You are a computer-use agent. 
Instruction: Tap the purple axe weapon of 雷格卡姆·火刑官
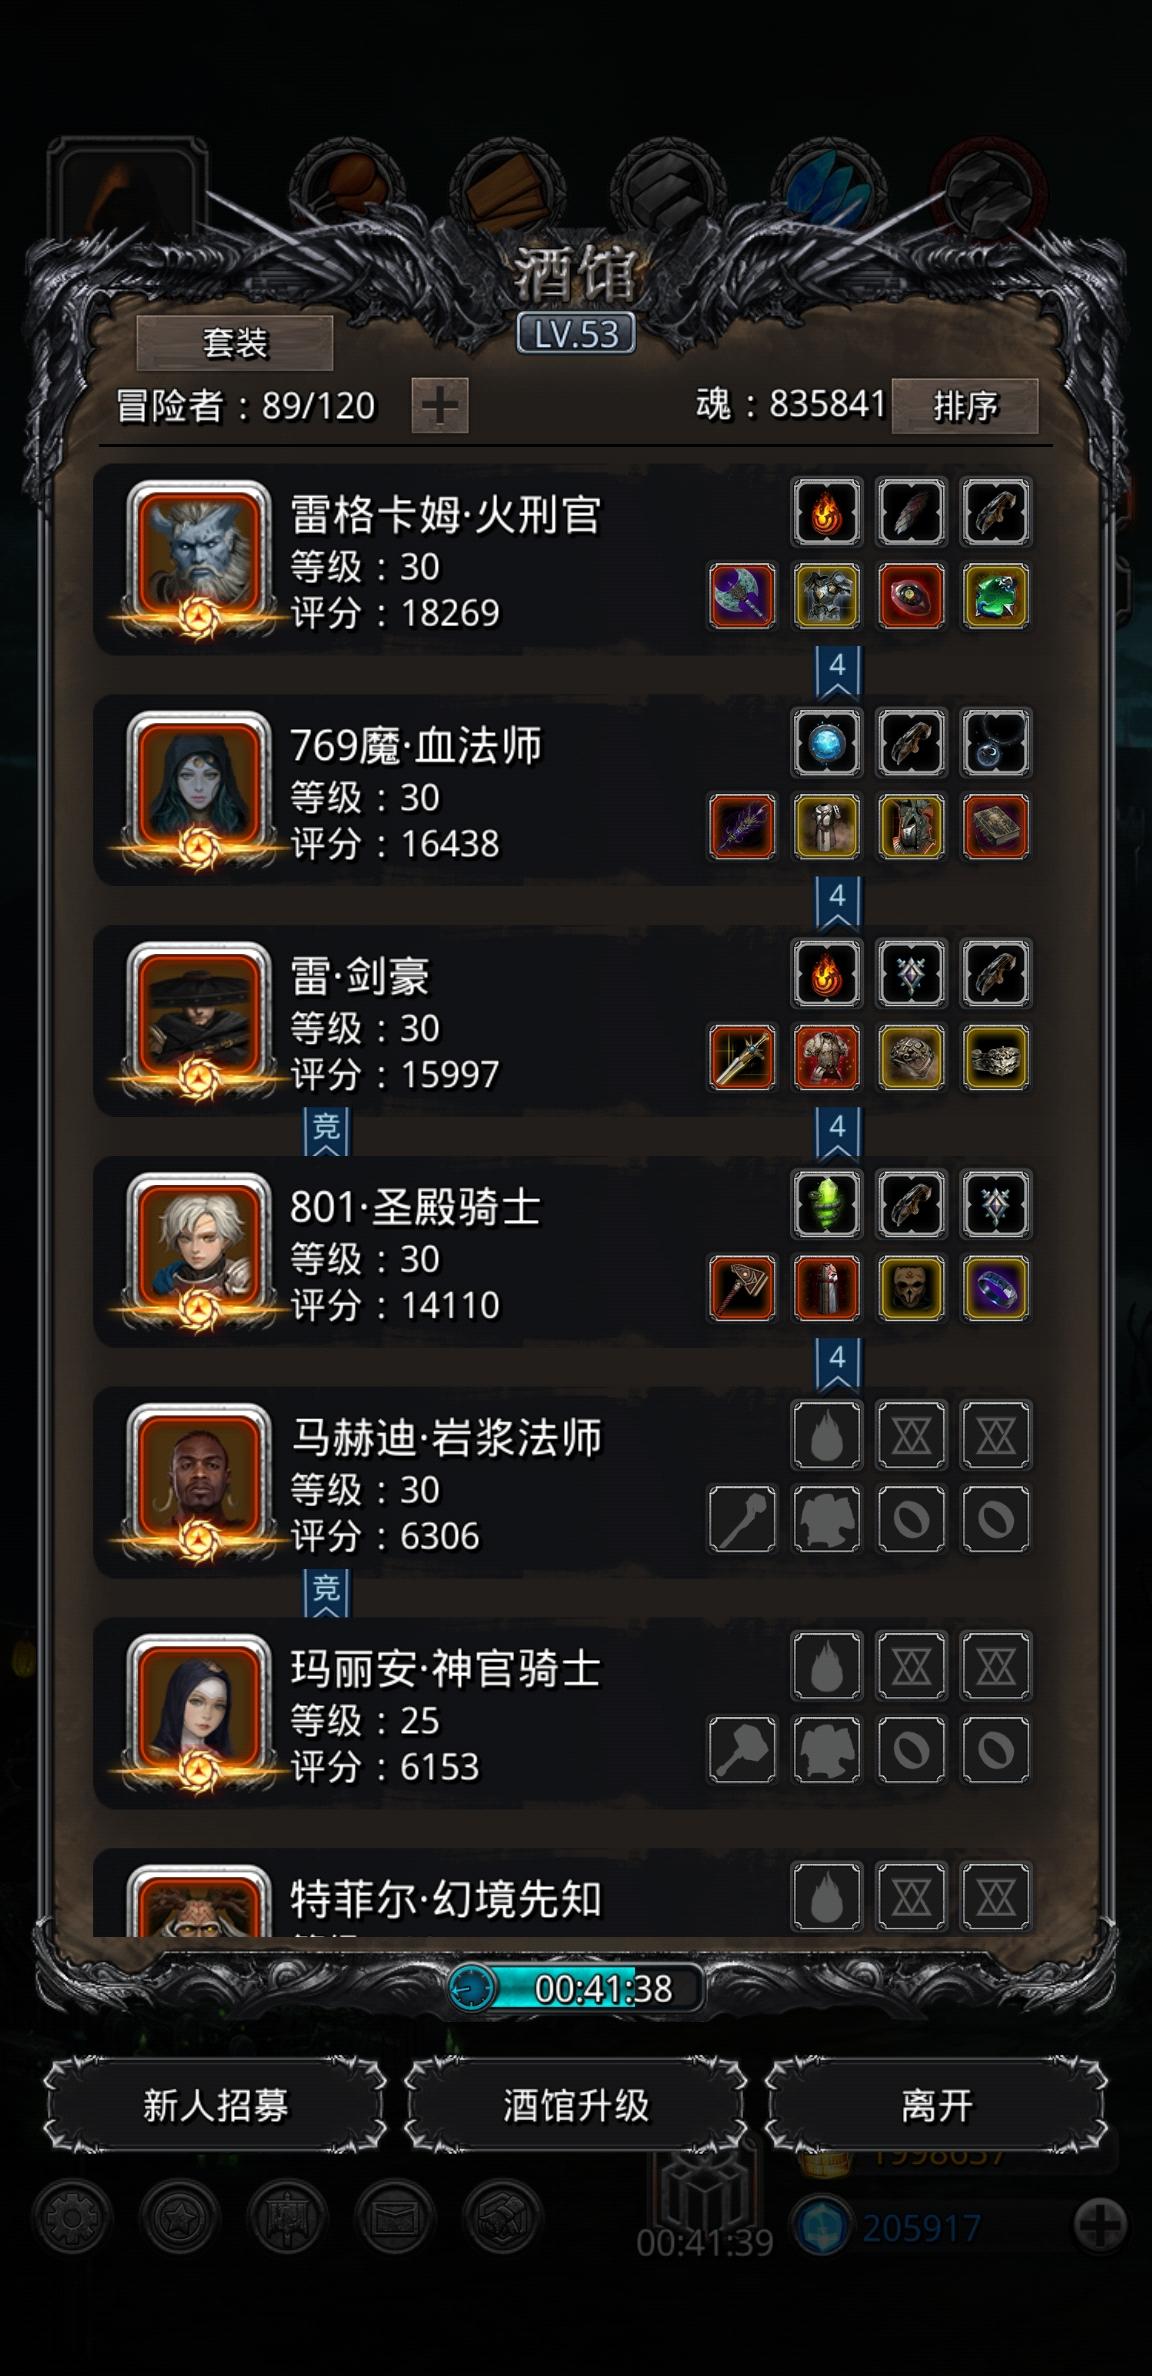[x=742, y=597]
